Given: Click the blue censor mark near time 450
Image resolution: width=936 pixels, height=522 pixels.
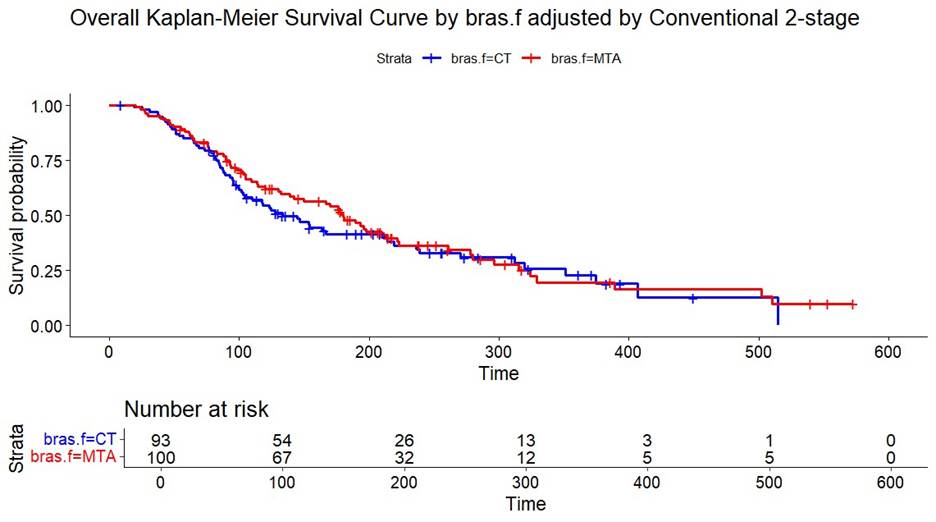Looking at the screenshot, I should click(692, 298).
